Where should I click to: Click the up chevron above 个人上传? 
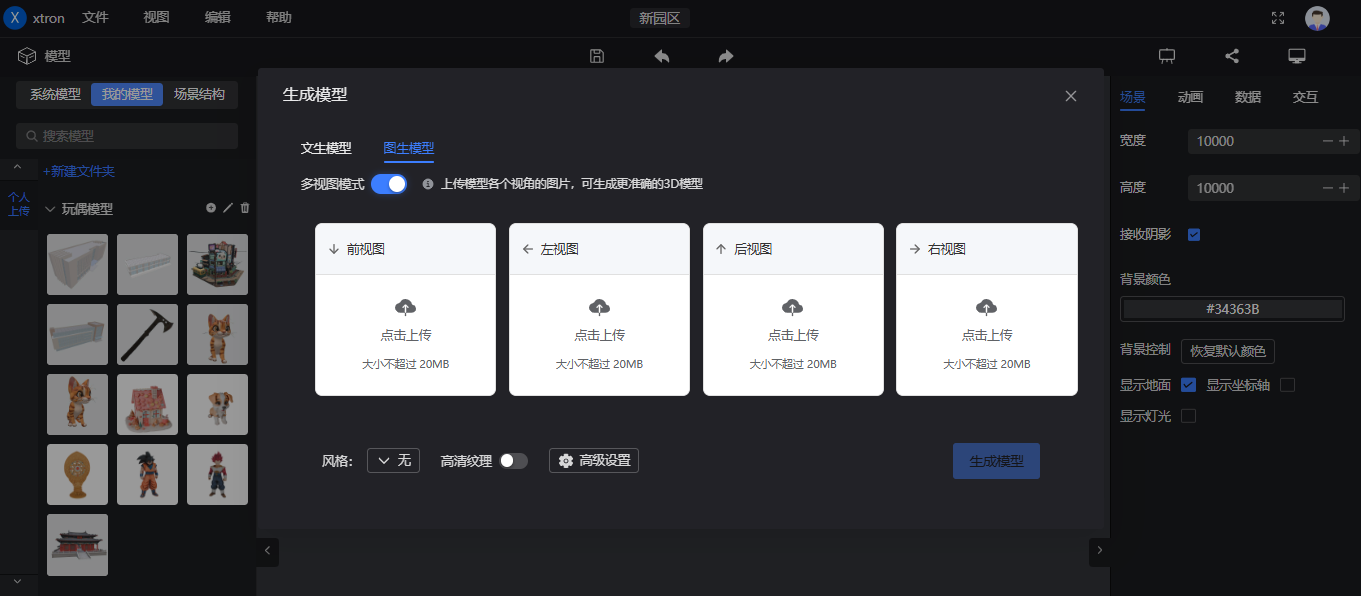point(17,167)
